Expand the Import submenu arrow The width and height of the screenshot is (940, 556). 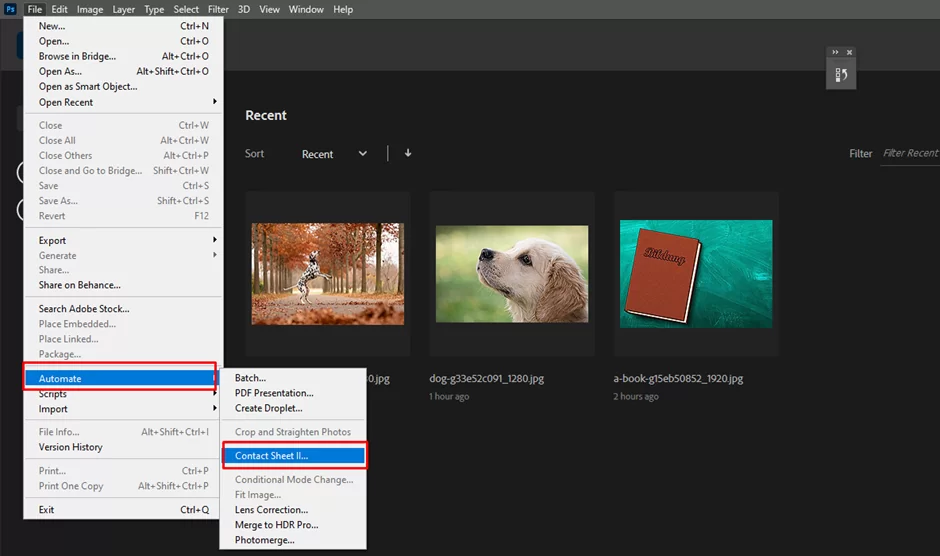(215, 408)
